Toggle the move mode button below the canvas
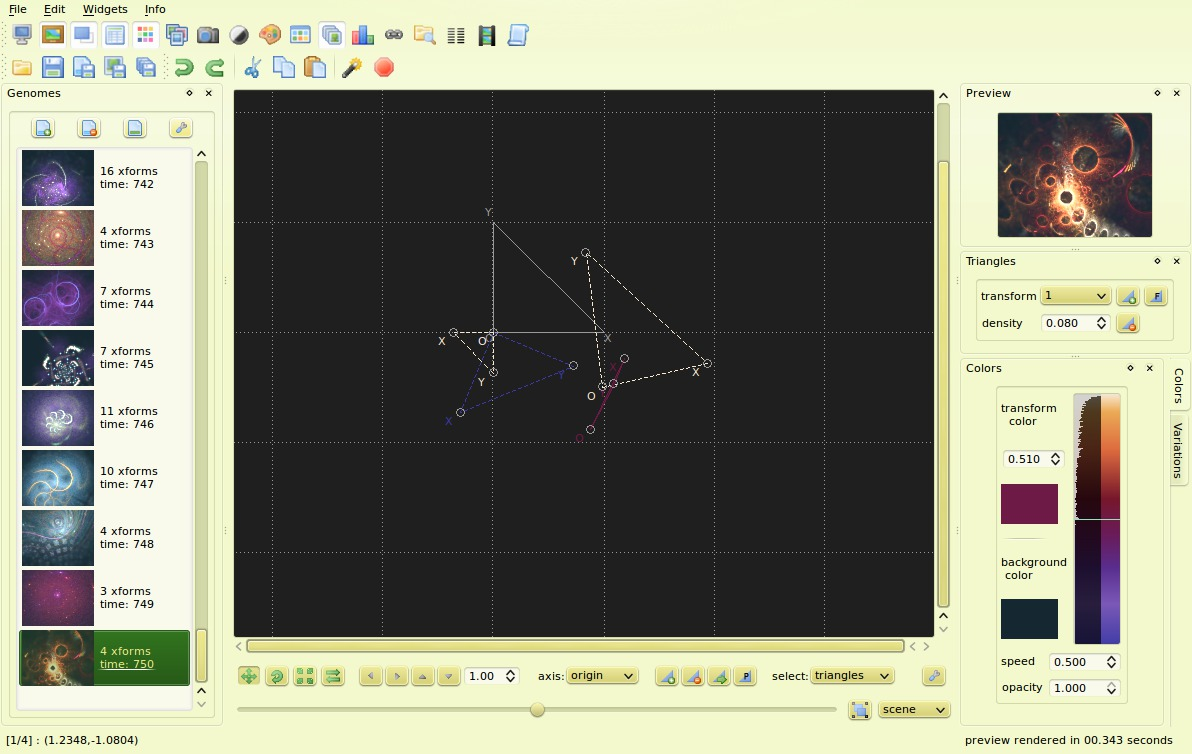This screenshot has height=754, width=1192. click(x=249, y=676)
